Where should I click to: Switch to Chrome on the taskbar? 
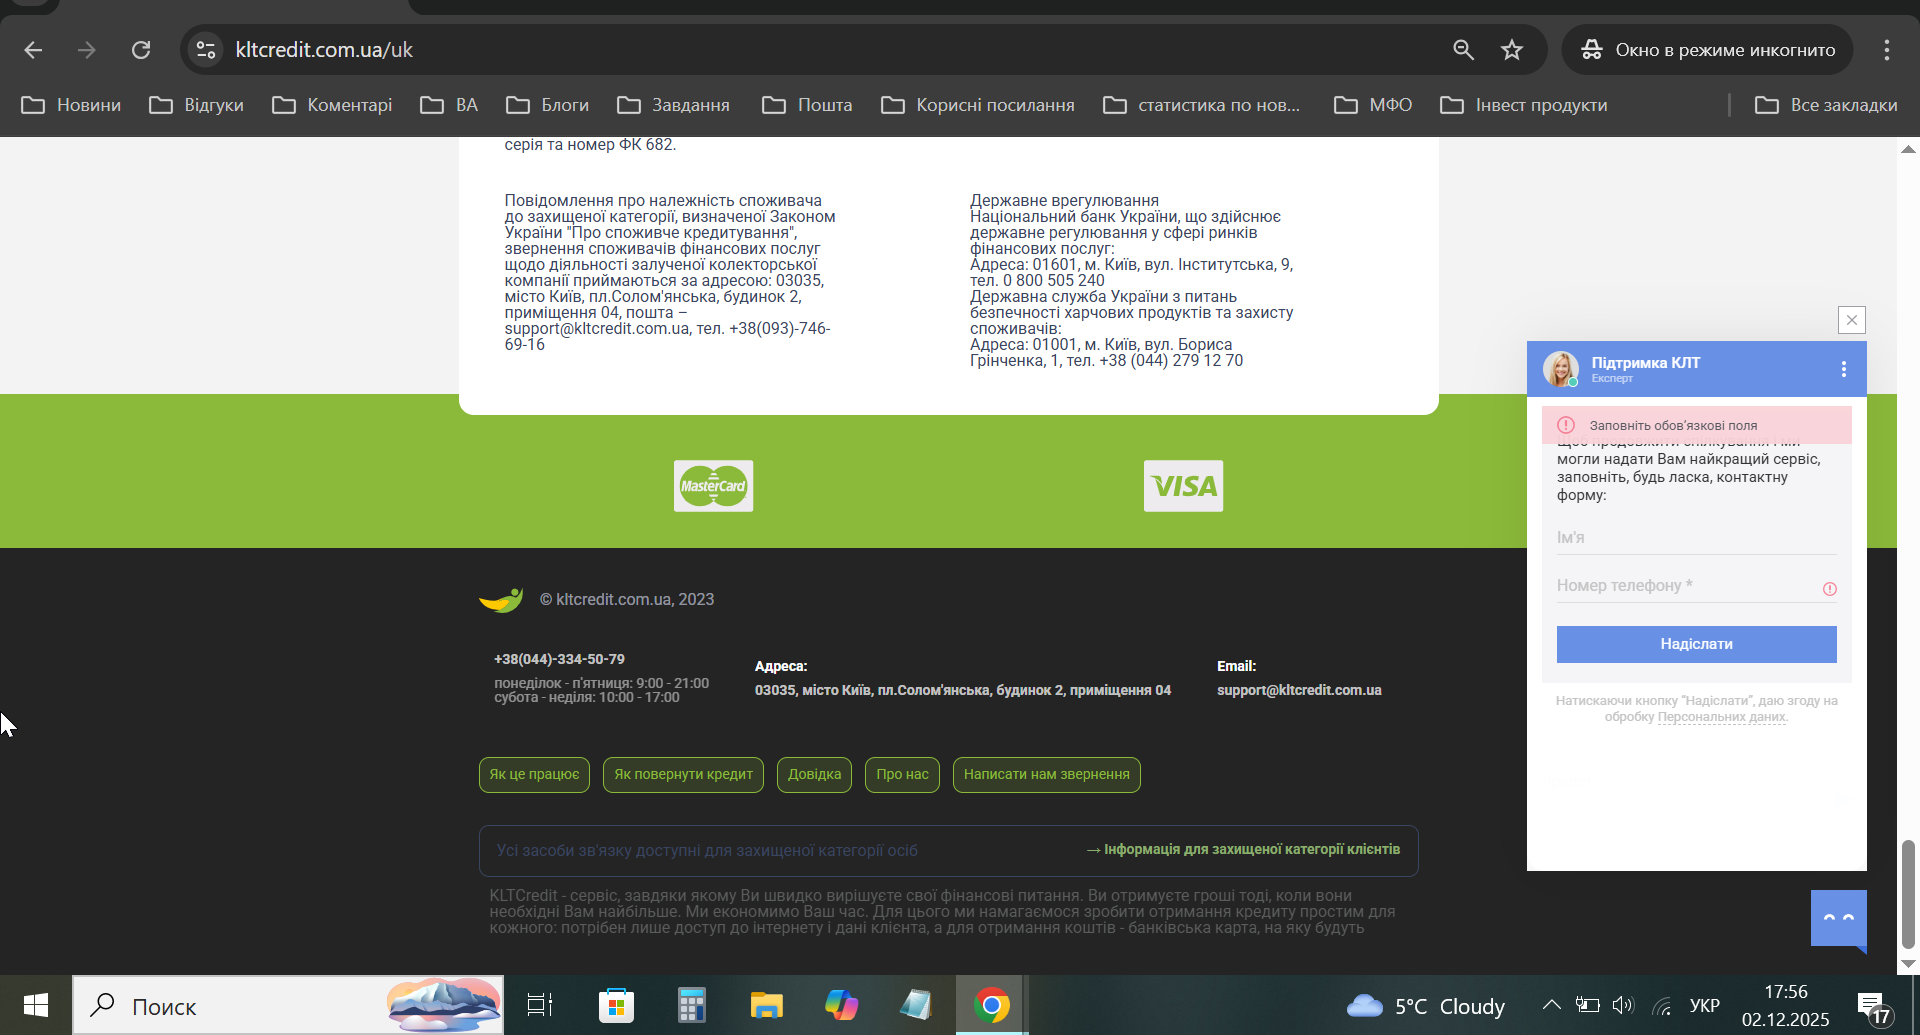coord(991,1005)
